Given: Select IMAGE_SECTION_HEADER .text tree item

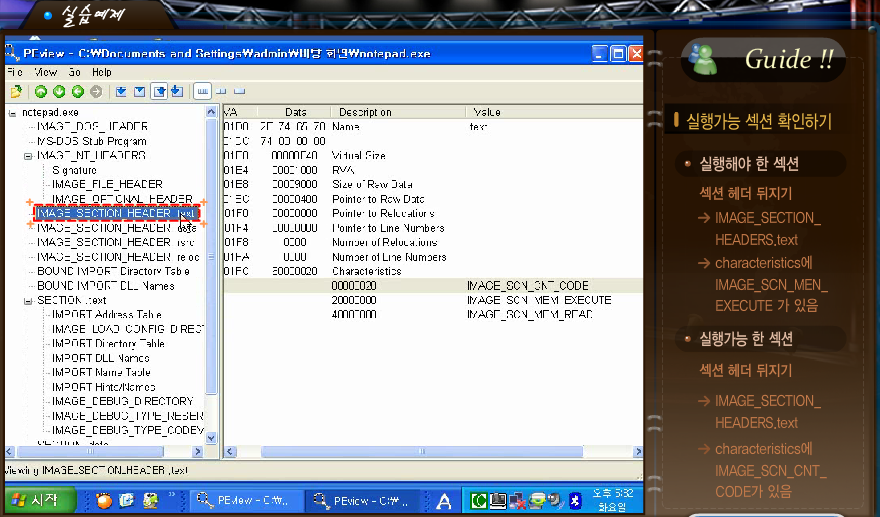Looking at the screenshot, I should pos(116,213).
